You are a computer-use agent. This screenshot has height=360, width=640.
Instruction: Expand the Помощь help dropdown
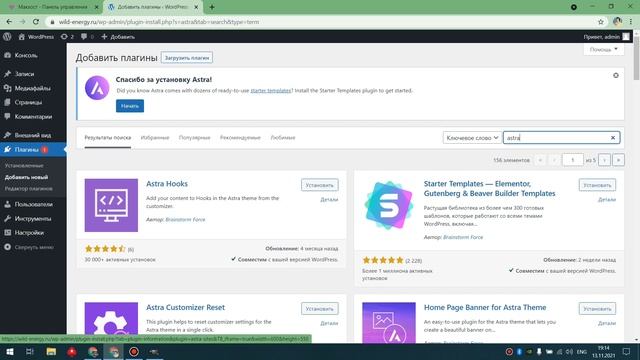coord(603,49)
